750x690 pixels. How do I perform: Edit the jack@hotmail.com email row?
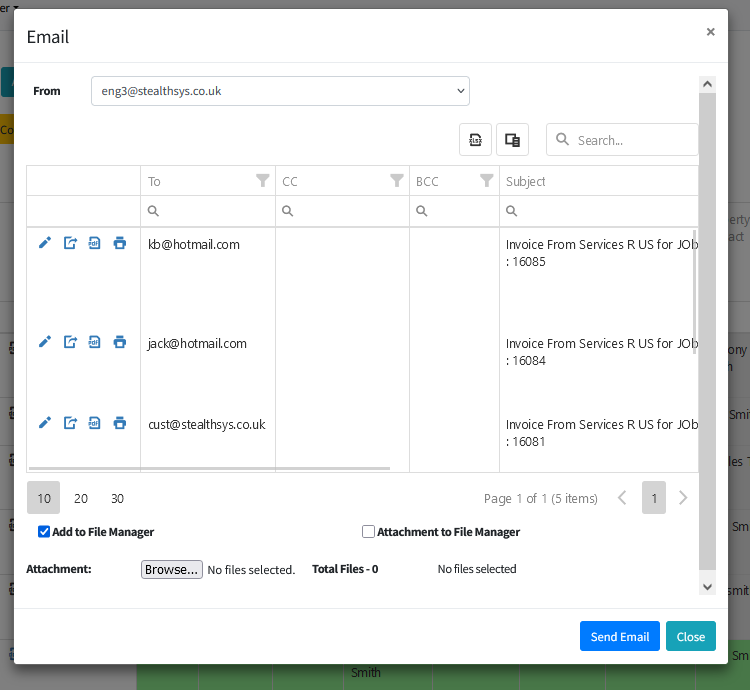(44, 342)
